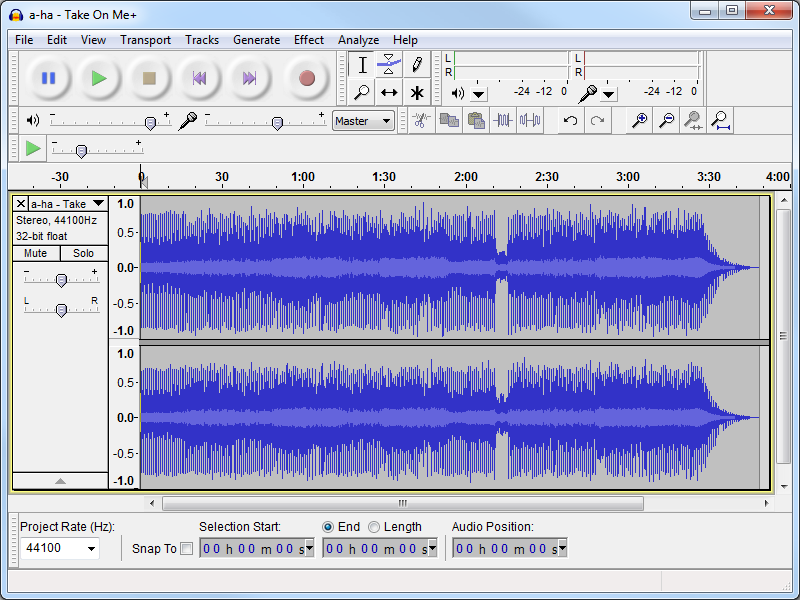The height and width of the screenshot is (600, 800).
Task: Select the Selection tool
Action: click(x=362, y=63)
